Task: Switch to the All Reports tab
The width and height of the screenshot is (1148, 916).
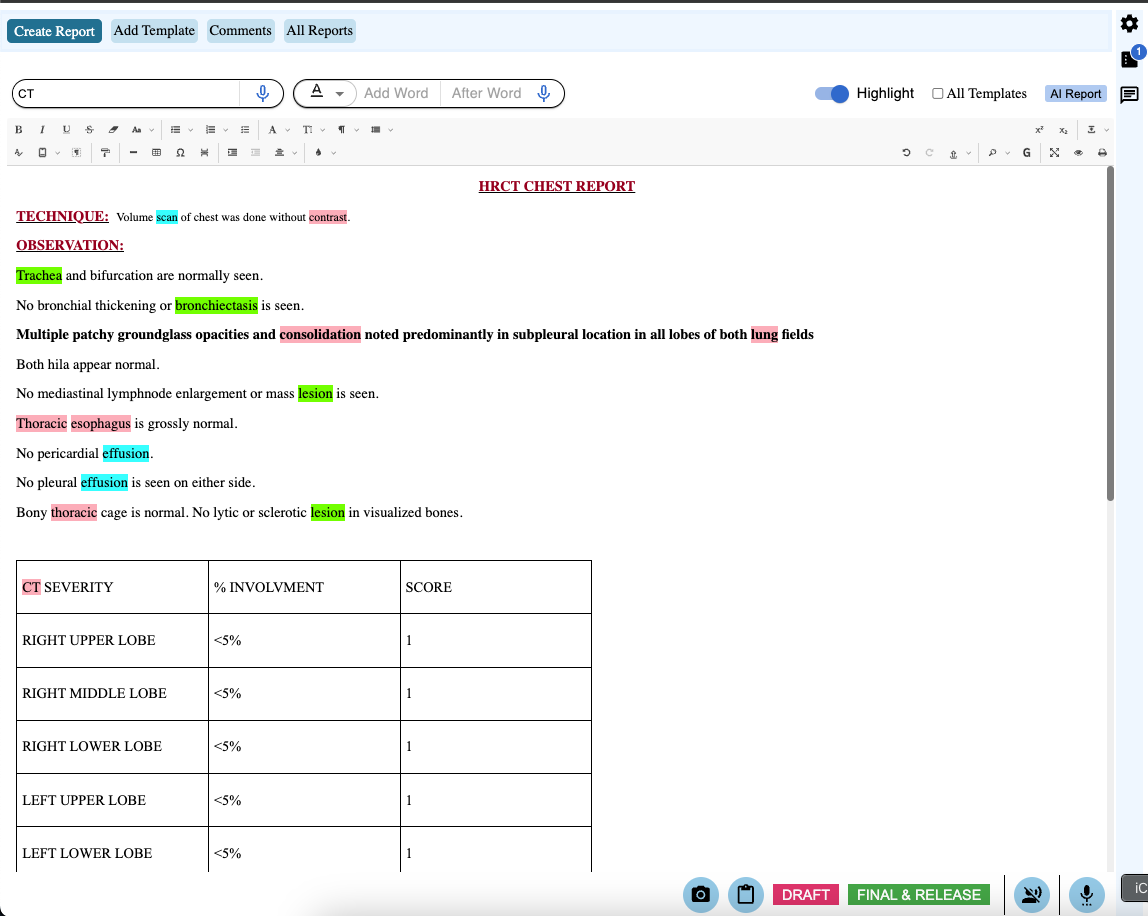Action: tap(319, 30)
